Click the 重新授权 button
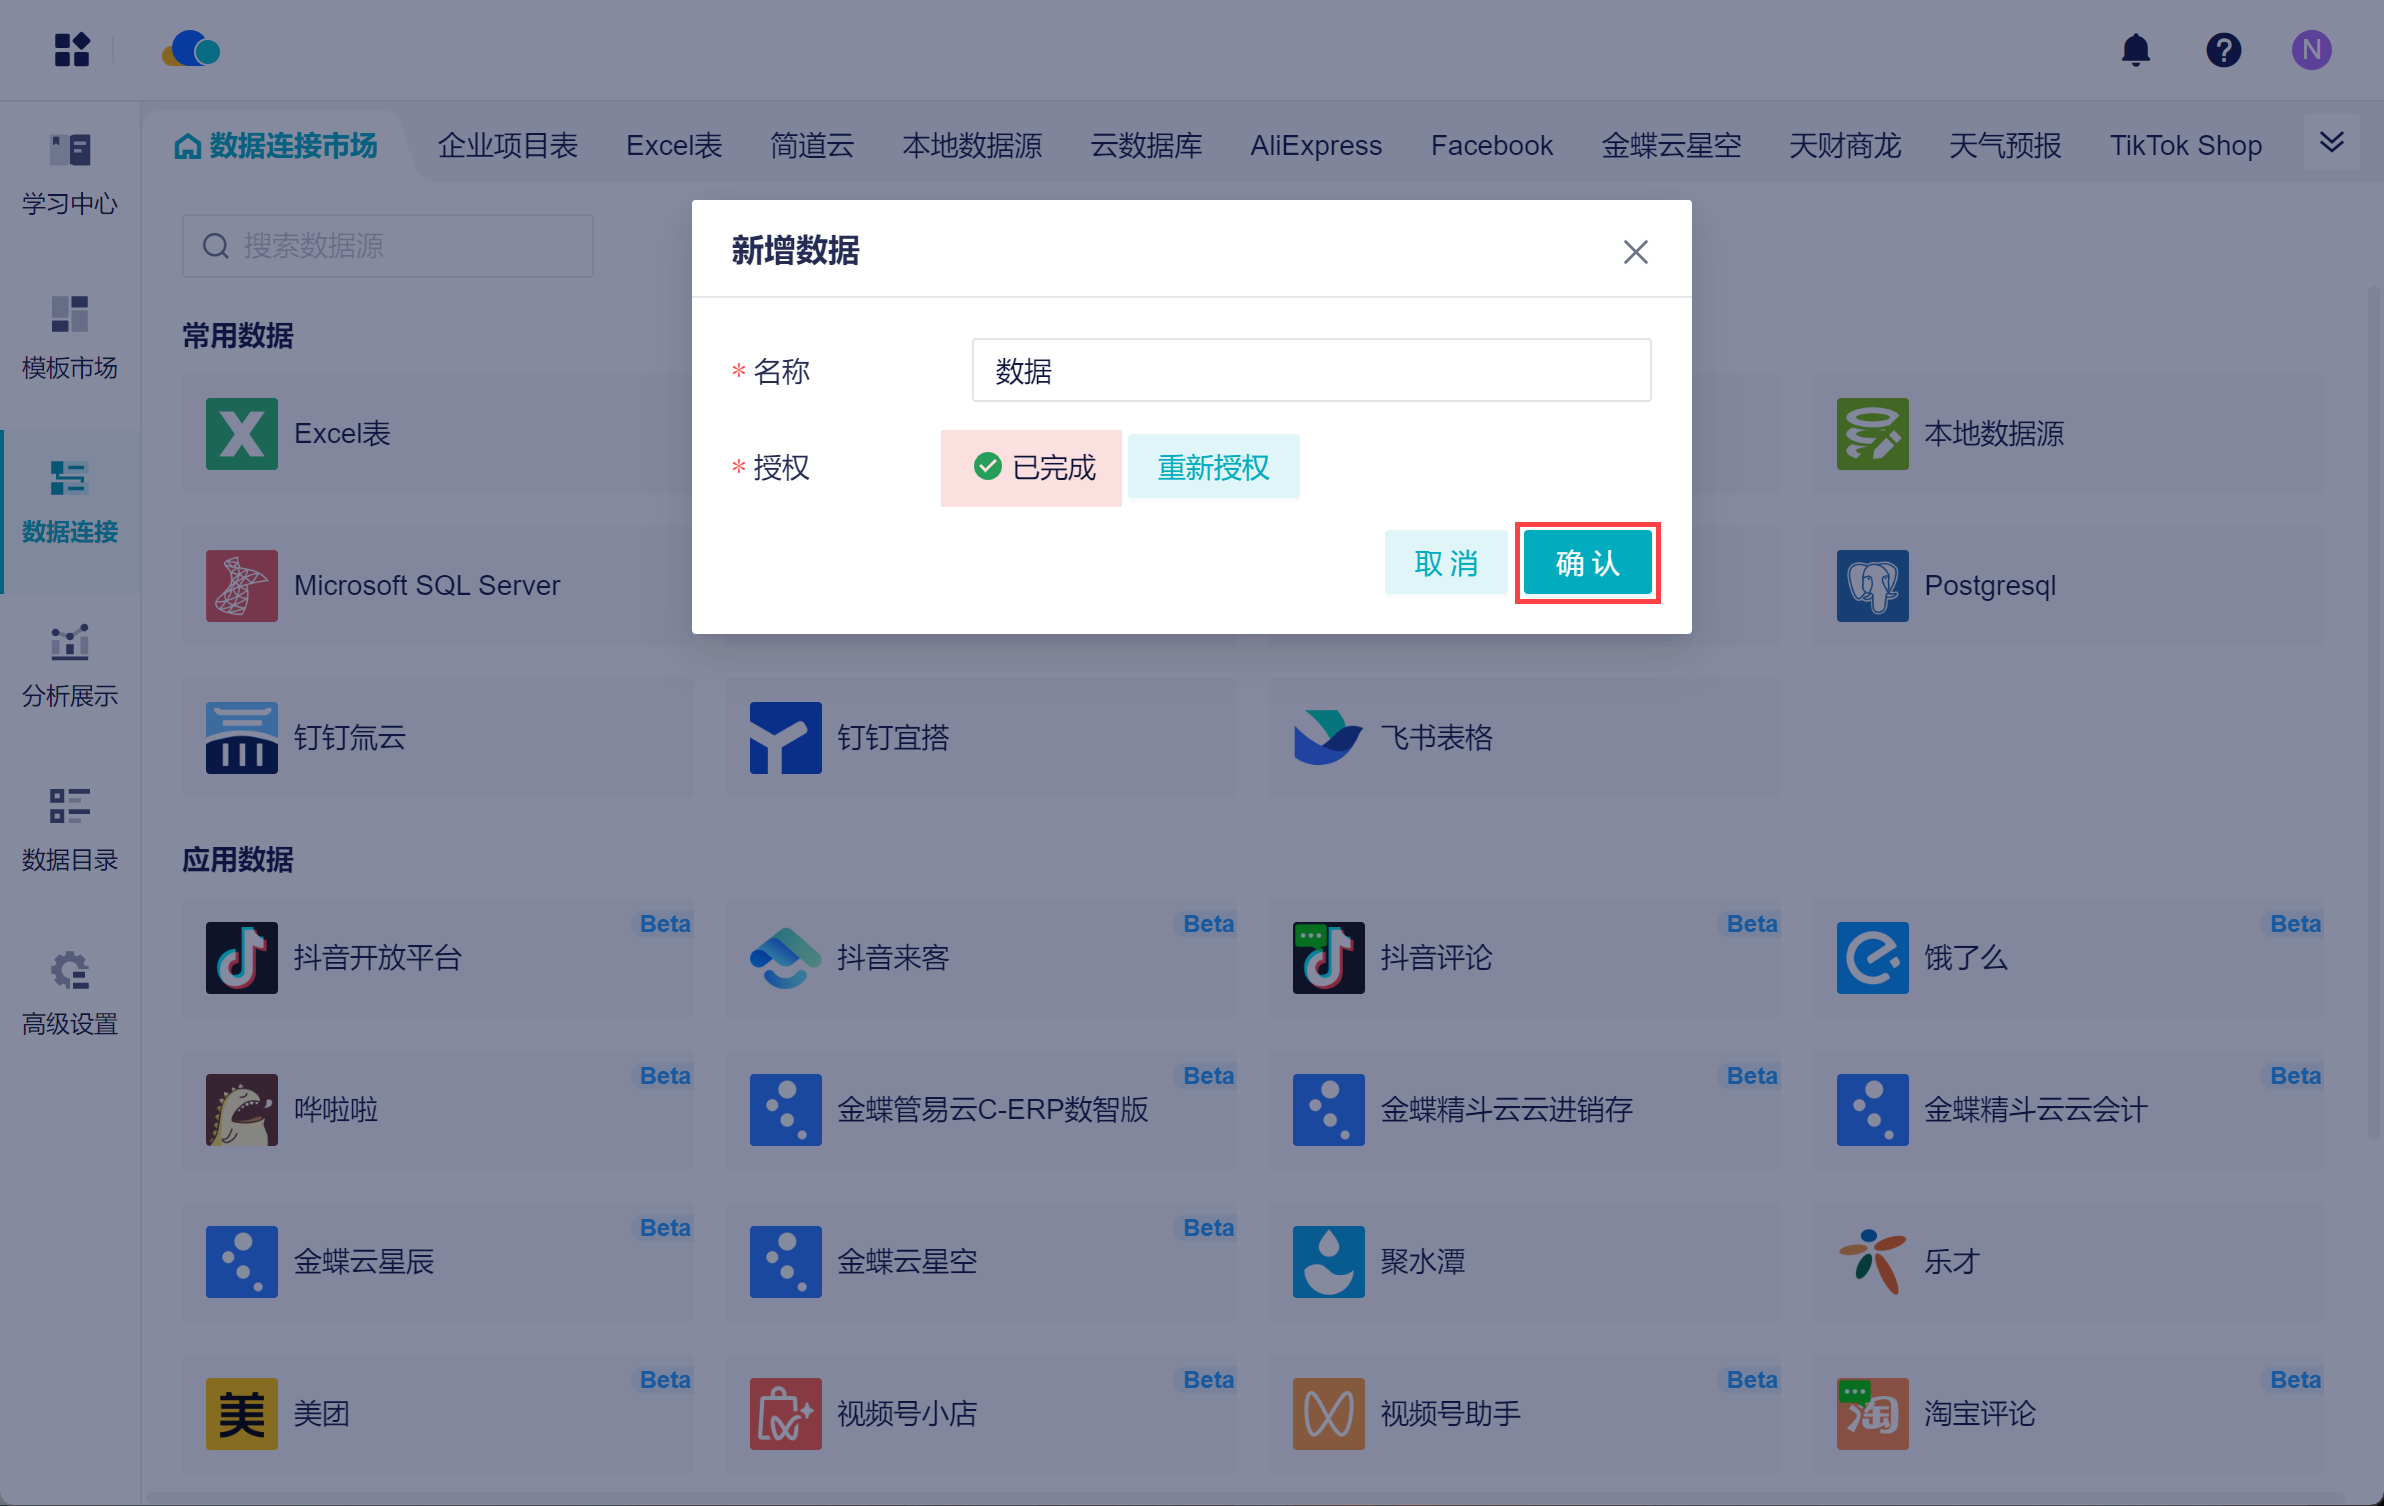This screenshot has height=1506, width=2384. (x=1213, y=467)
